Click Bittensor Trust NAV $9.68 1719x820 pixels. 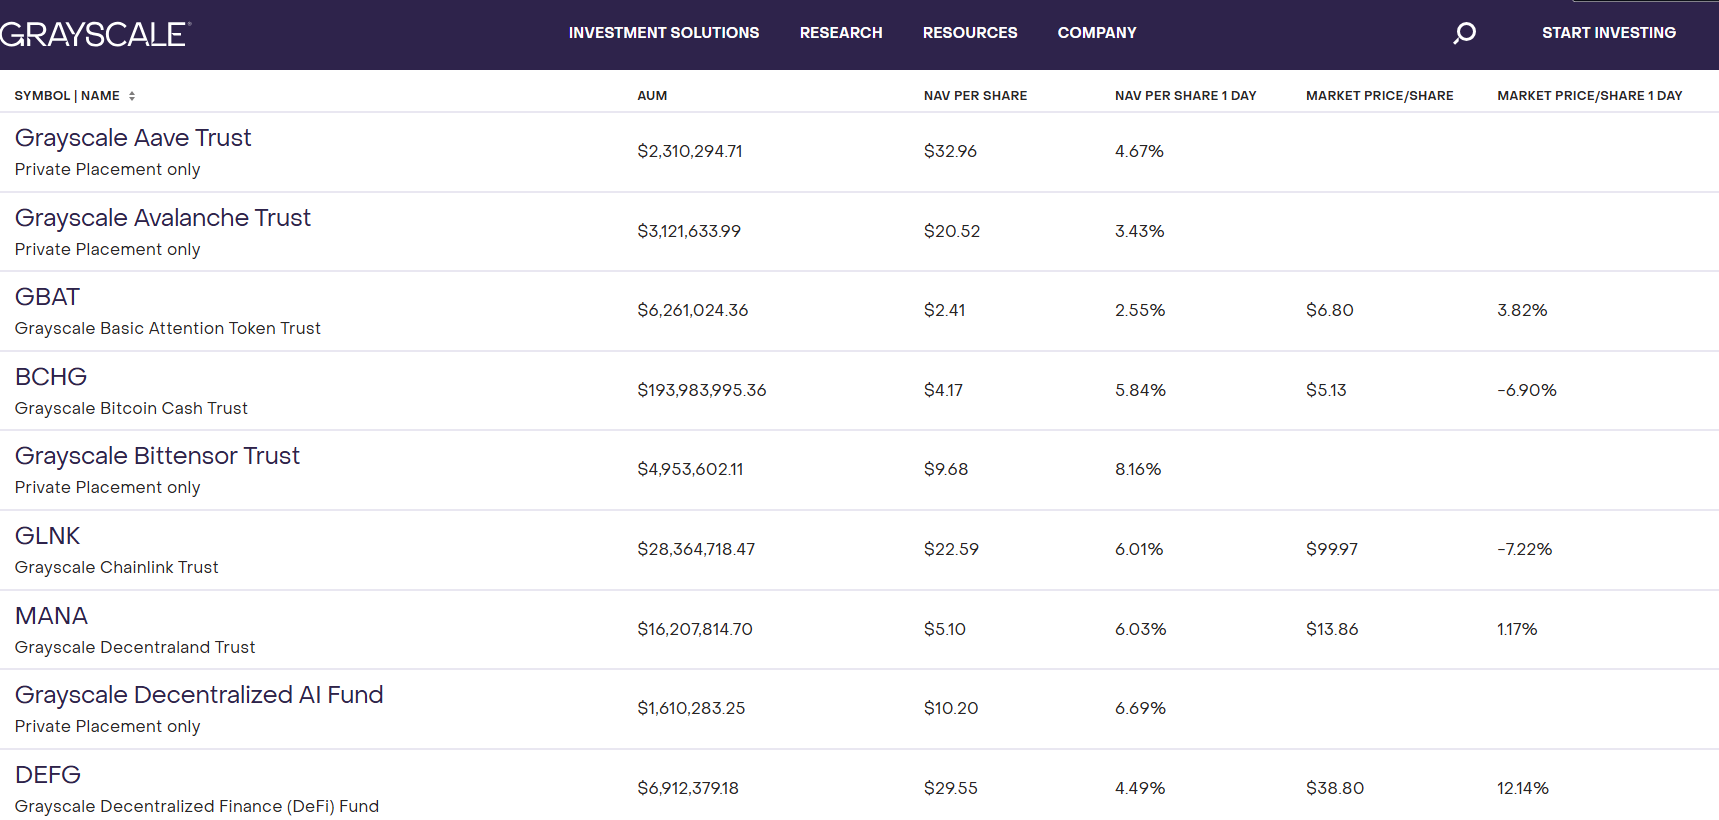click(x=946, y=469)
